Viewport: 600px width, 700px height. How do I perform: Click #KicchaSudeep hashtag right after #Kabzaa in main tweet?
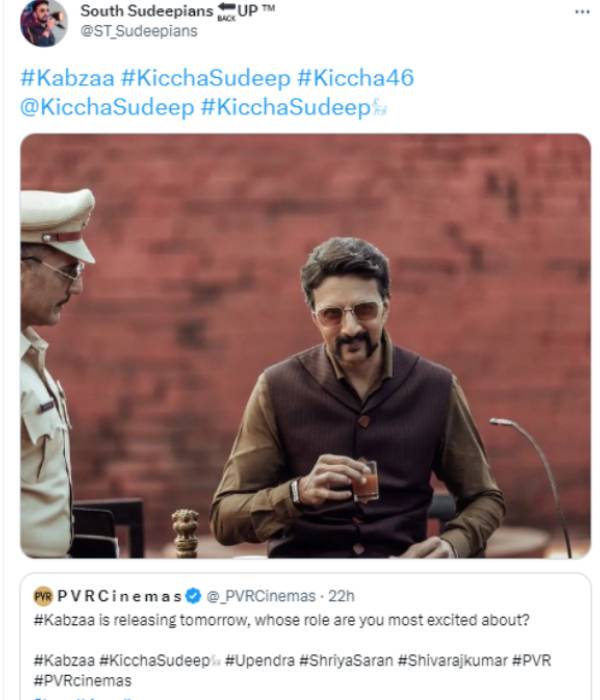206,78
